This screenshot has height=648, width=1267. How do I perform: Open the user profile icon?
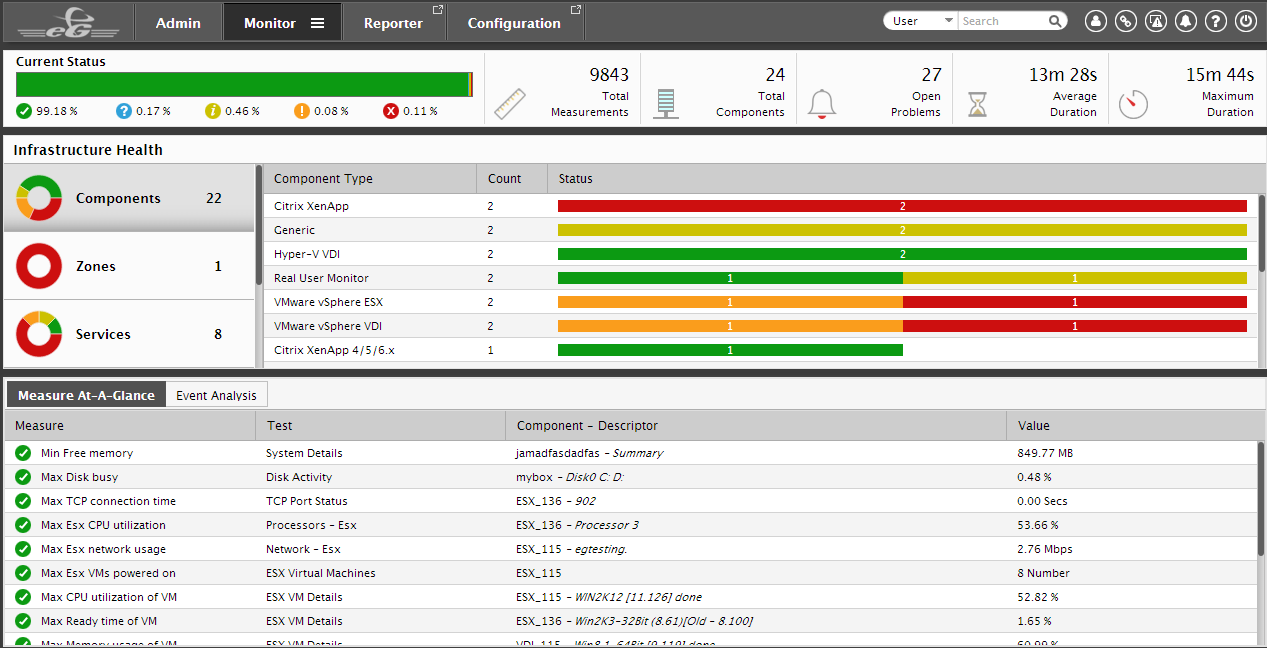click(1096, 21)
